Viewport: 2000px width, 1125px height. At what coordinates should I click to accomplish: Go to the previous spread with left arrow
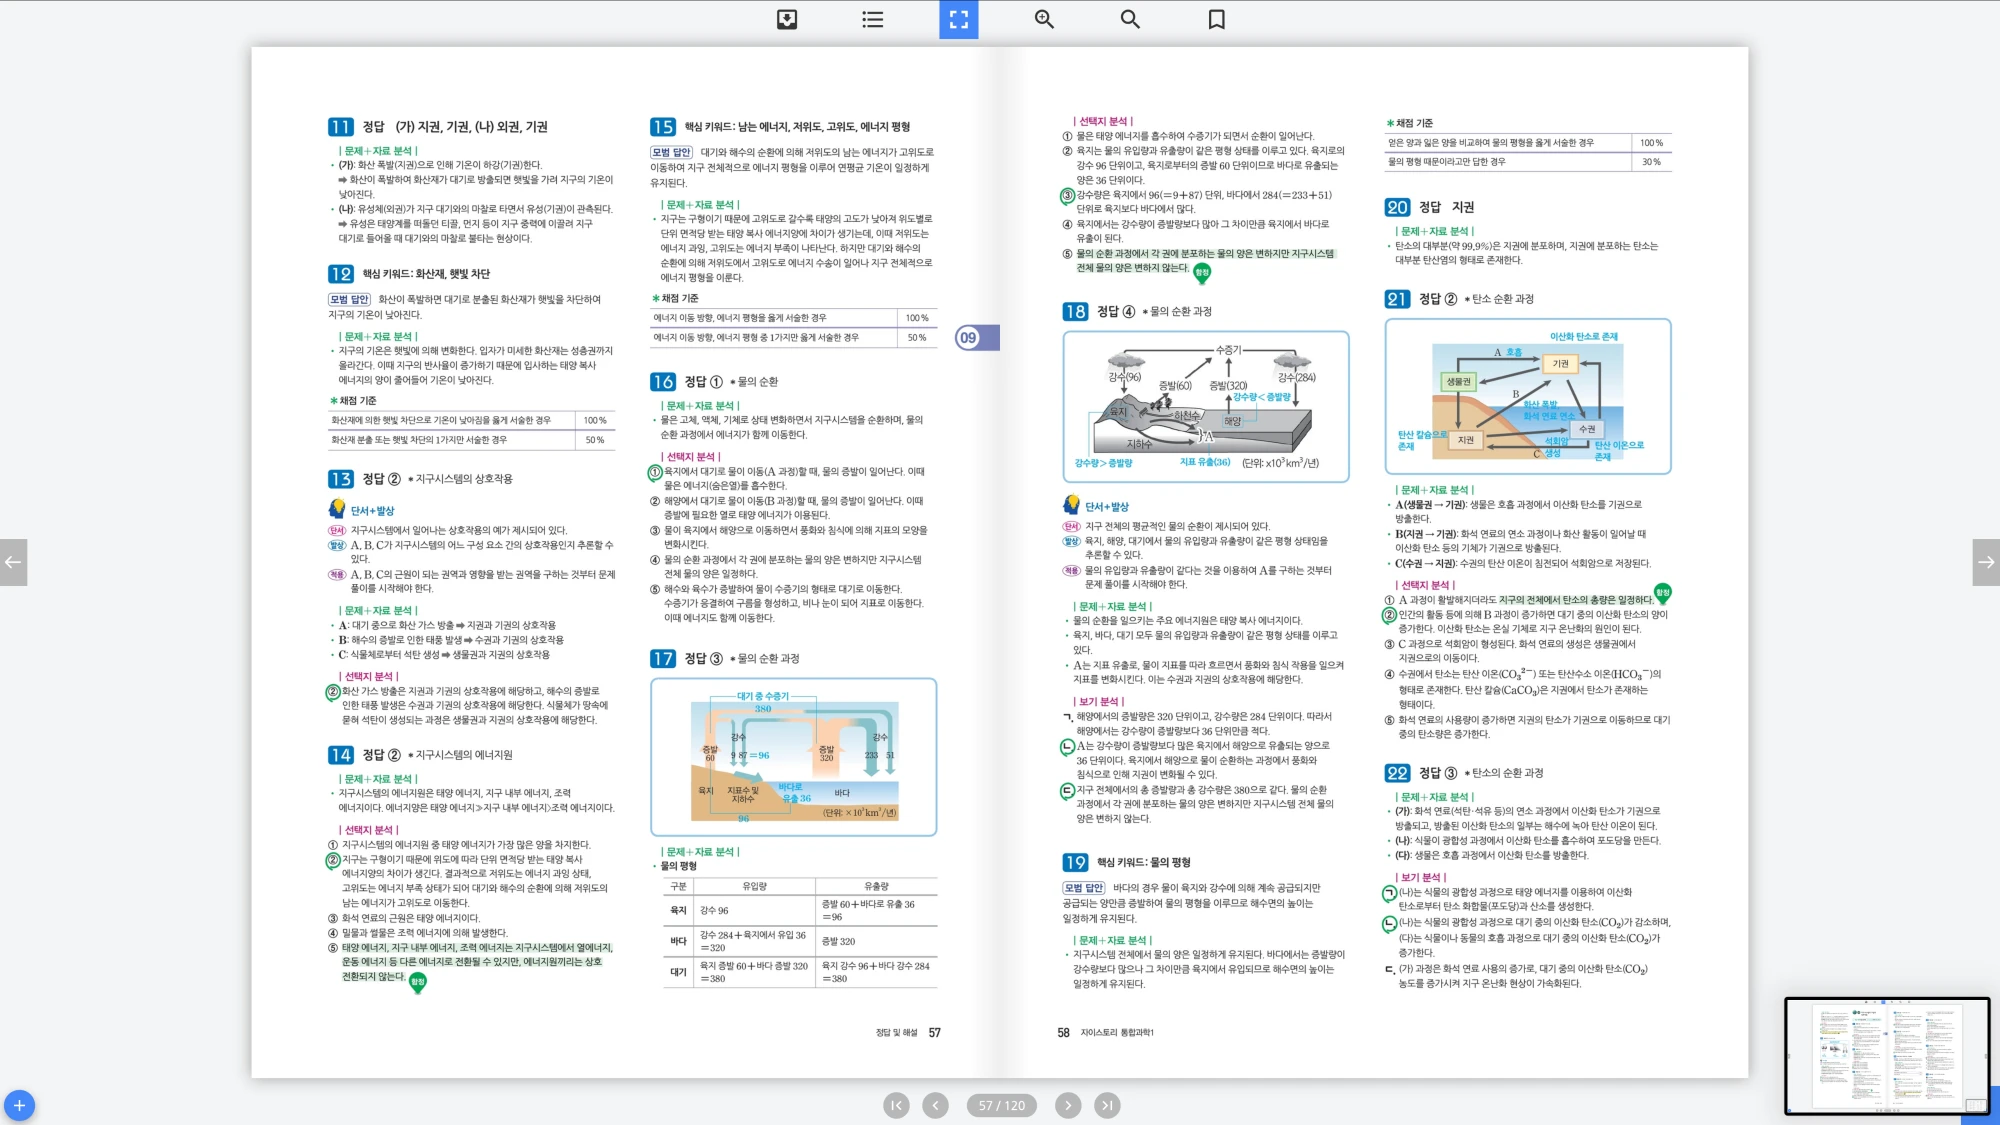(13, 562)
